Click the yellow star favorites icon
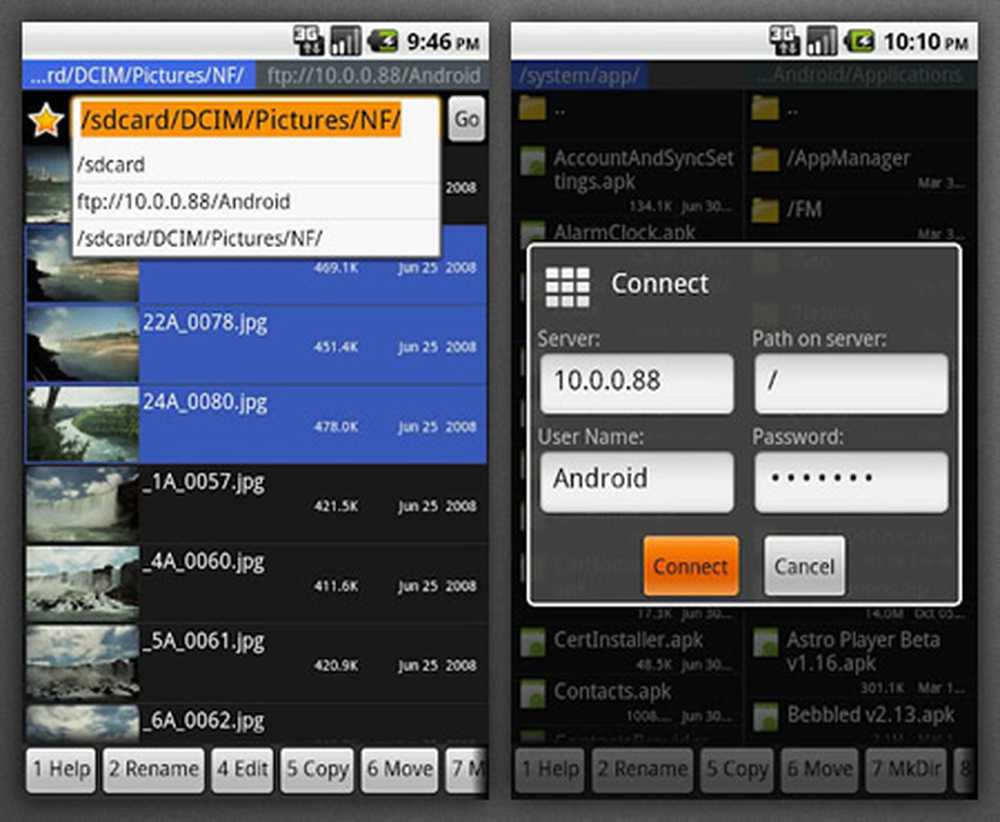The height and width of the screenshot is (822, 1000). tap(45, 121)
